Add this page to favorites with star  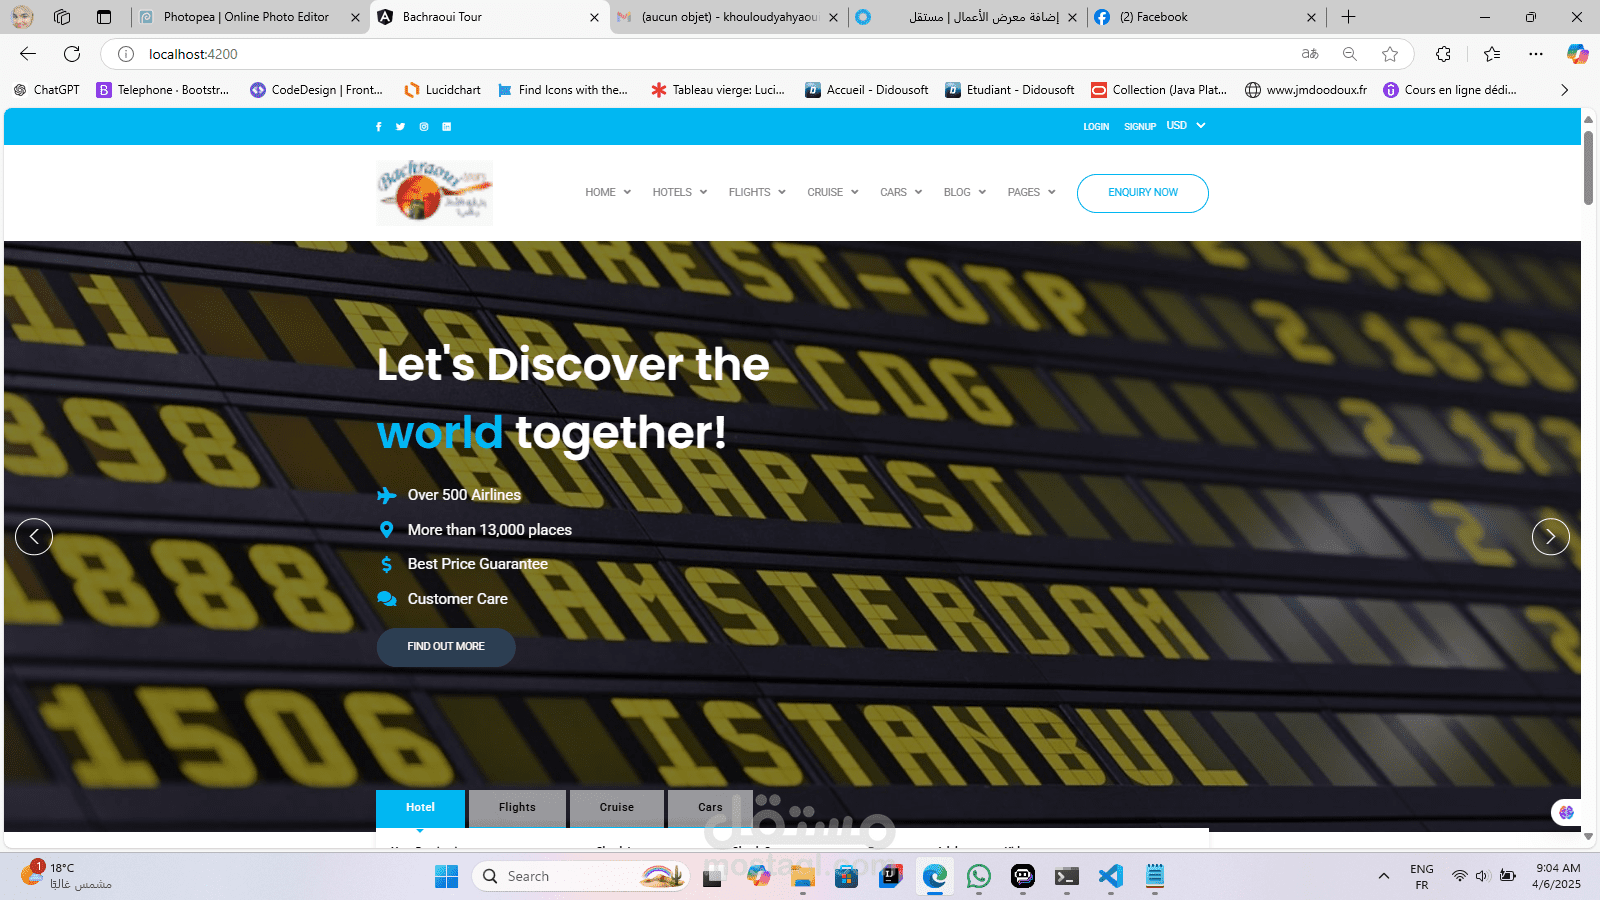click(x=1390, y=54)
